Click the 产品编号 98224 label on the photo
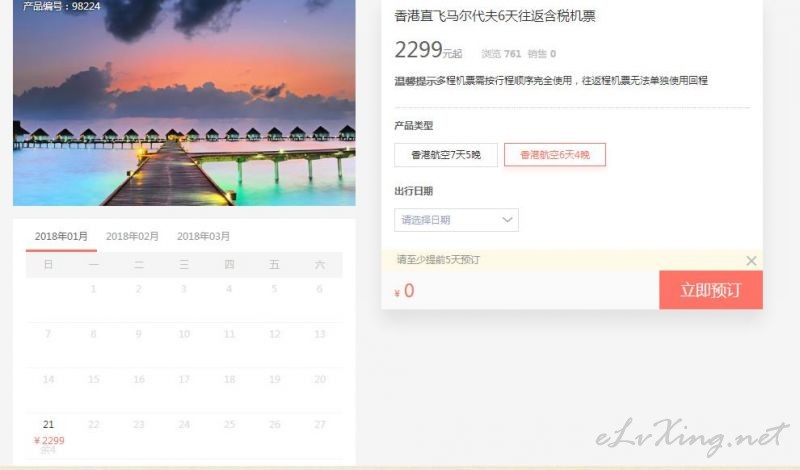The width and height of the screenshot is (800, 470). 61,6
